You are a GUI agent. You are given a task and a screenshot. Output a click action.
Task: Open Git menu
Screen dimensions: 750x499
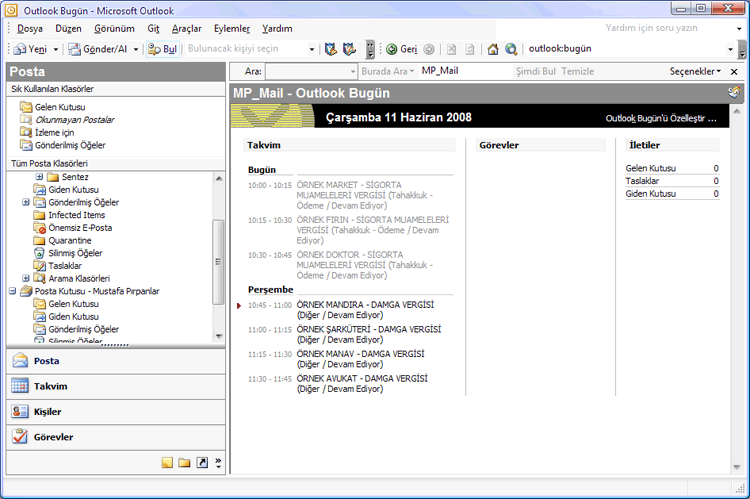coord(153,29)
